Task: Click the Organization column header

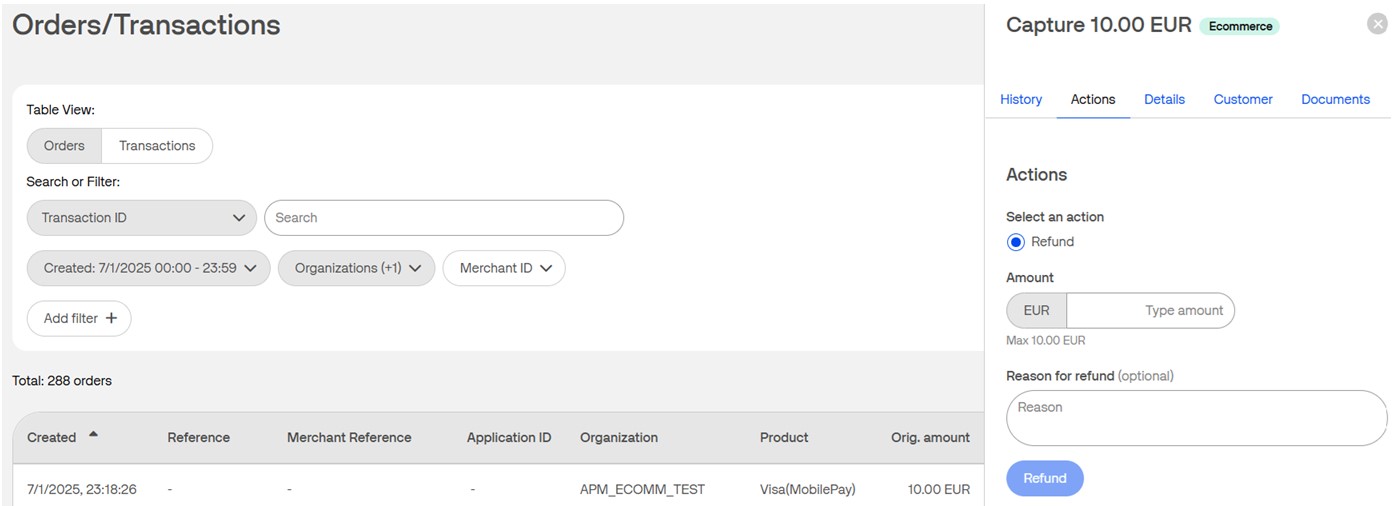Action: [619, 438]
